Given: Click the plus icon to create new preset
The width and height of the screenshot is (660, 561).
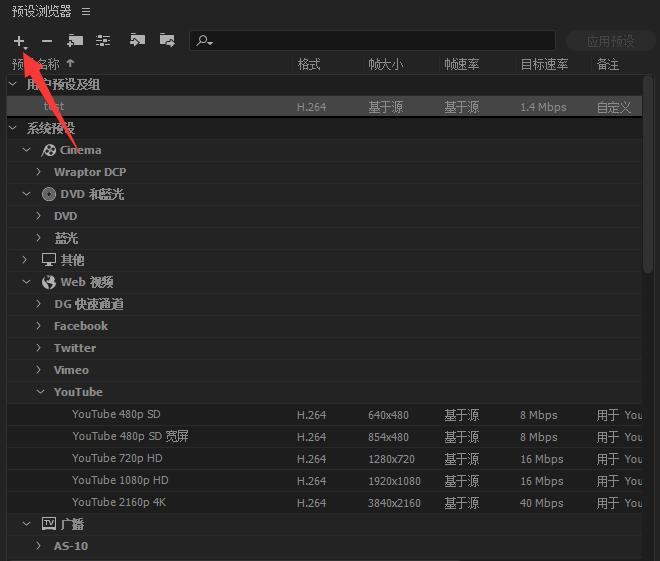Looking at the screenshot, I should [19, 41].
